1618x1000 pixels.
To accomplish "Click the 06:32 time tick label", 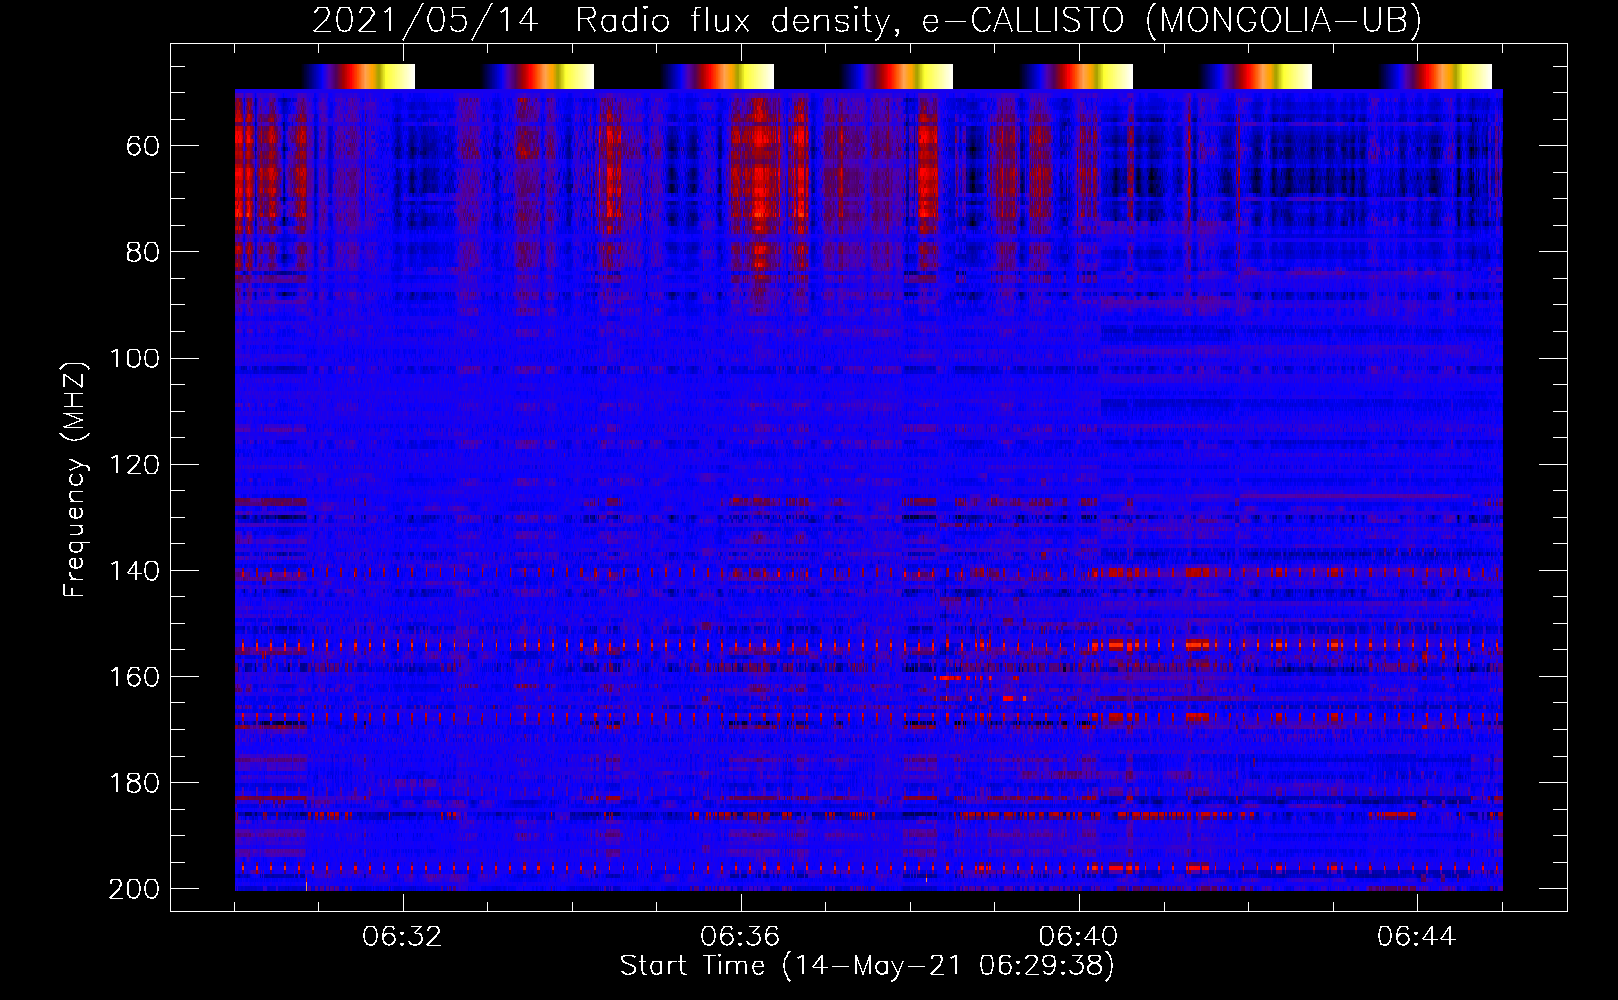I will point(403,937).
